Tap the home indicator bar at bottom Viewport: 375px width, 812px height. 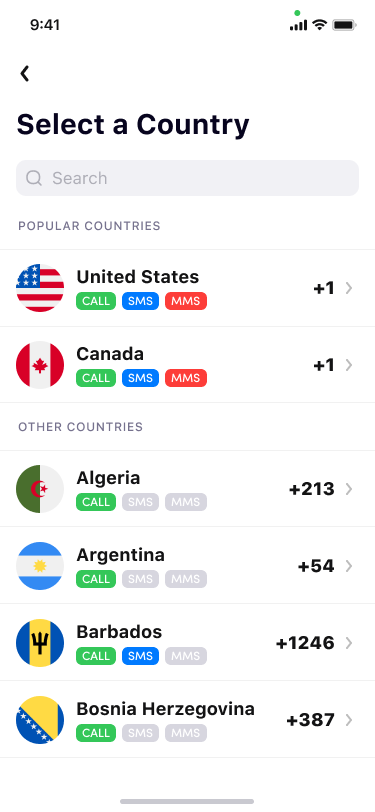coord(187,801)
